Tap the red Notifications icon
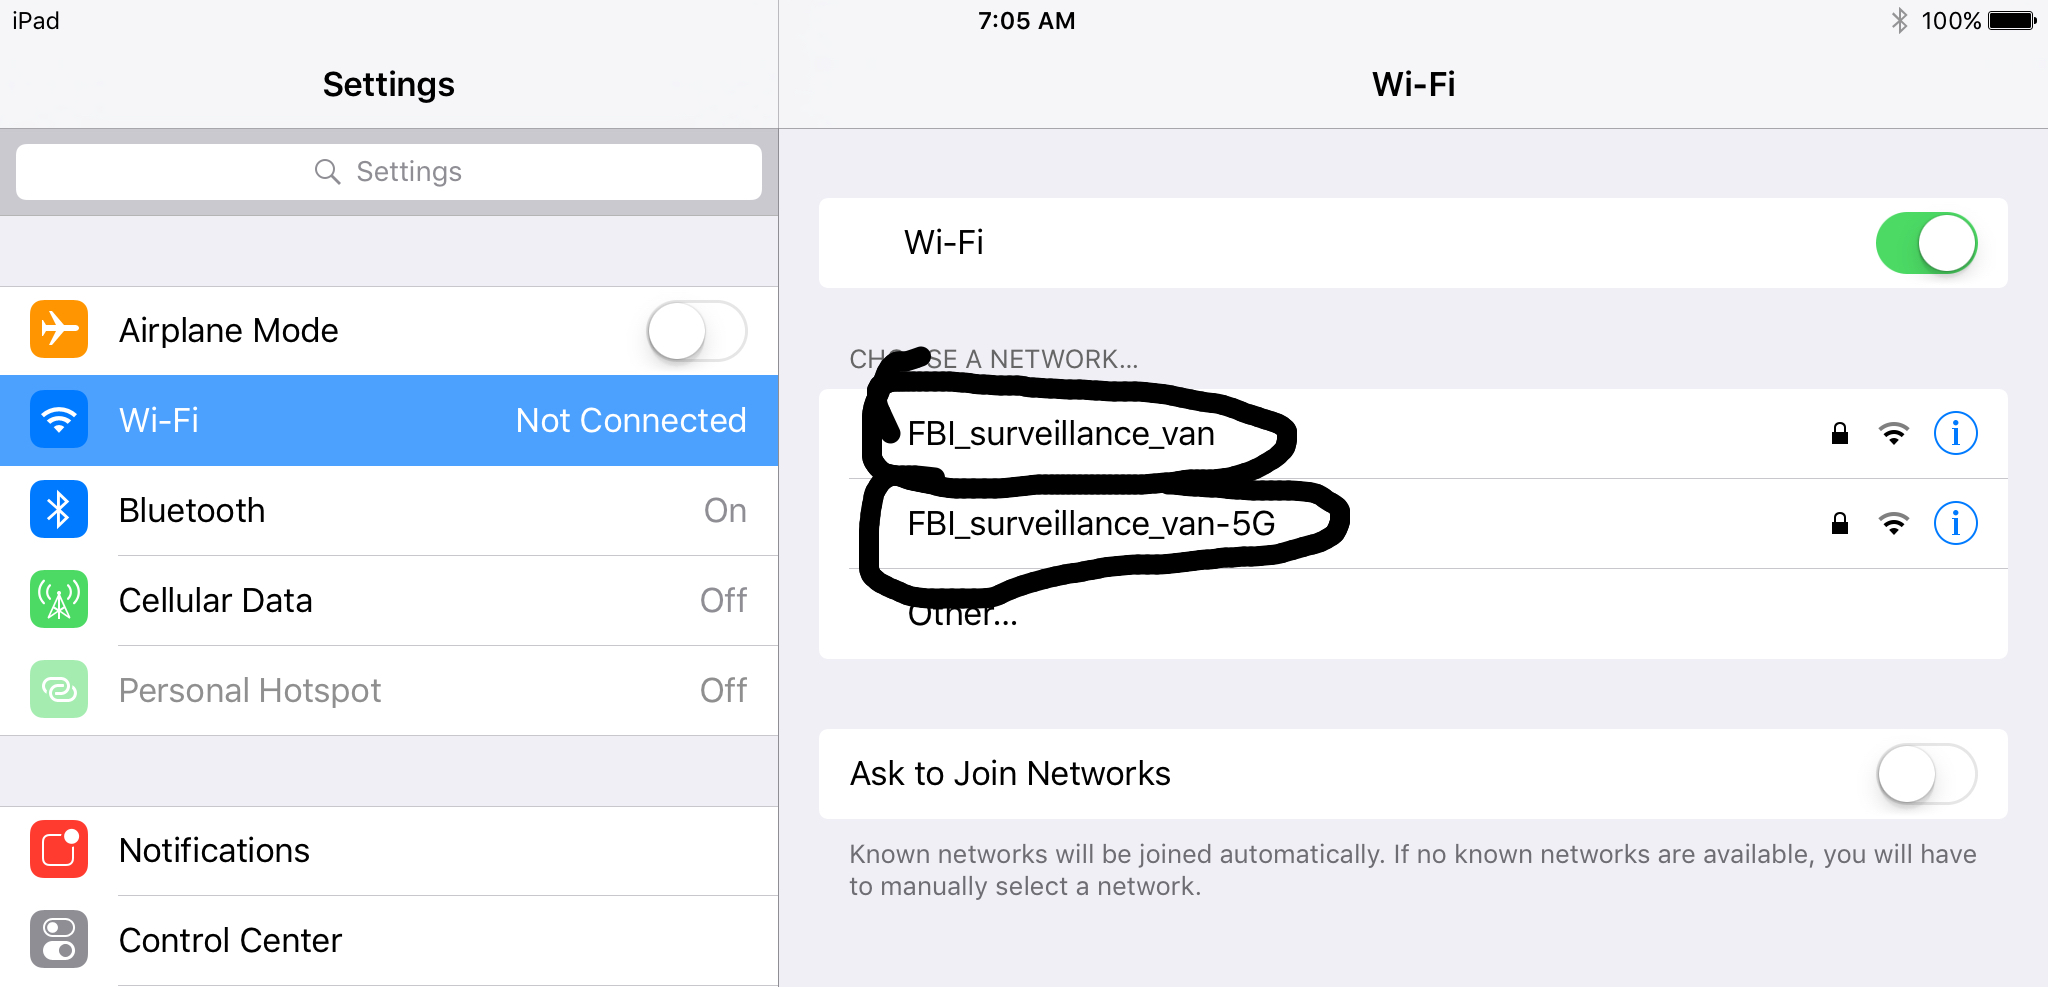 click(x=59, y=849)
